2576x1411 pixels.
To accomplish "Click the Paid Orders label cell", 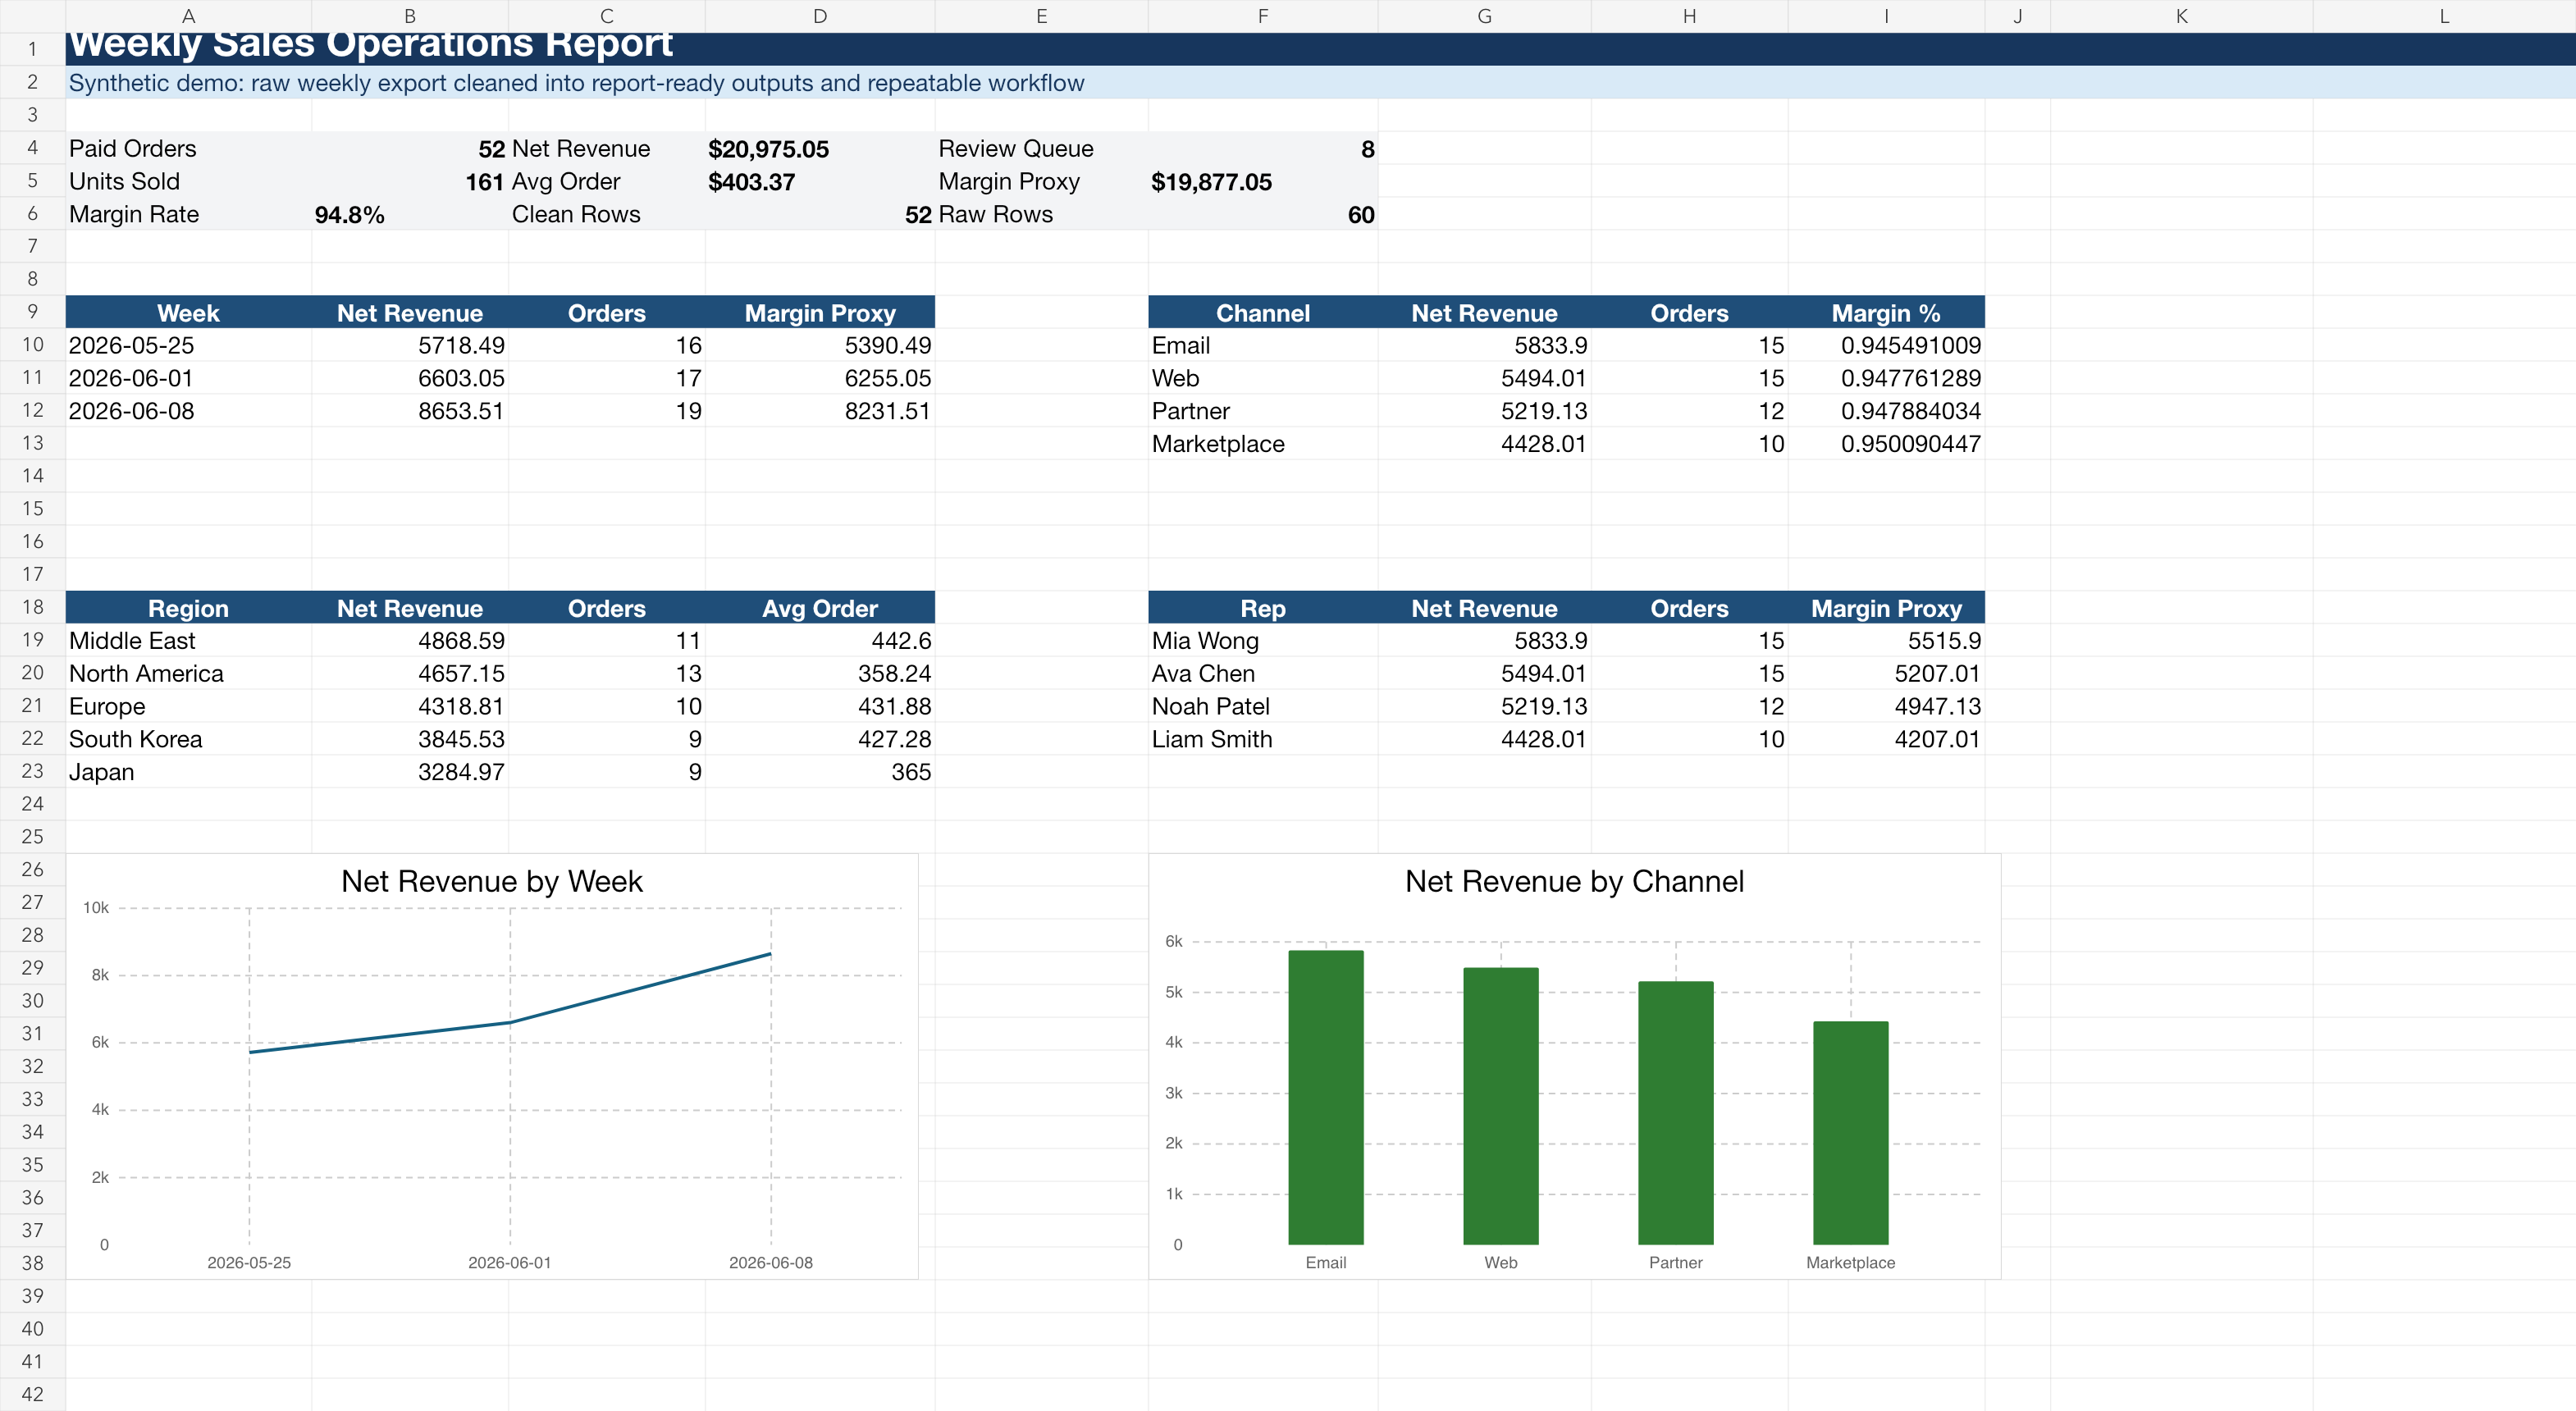I will (188, 148).
